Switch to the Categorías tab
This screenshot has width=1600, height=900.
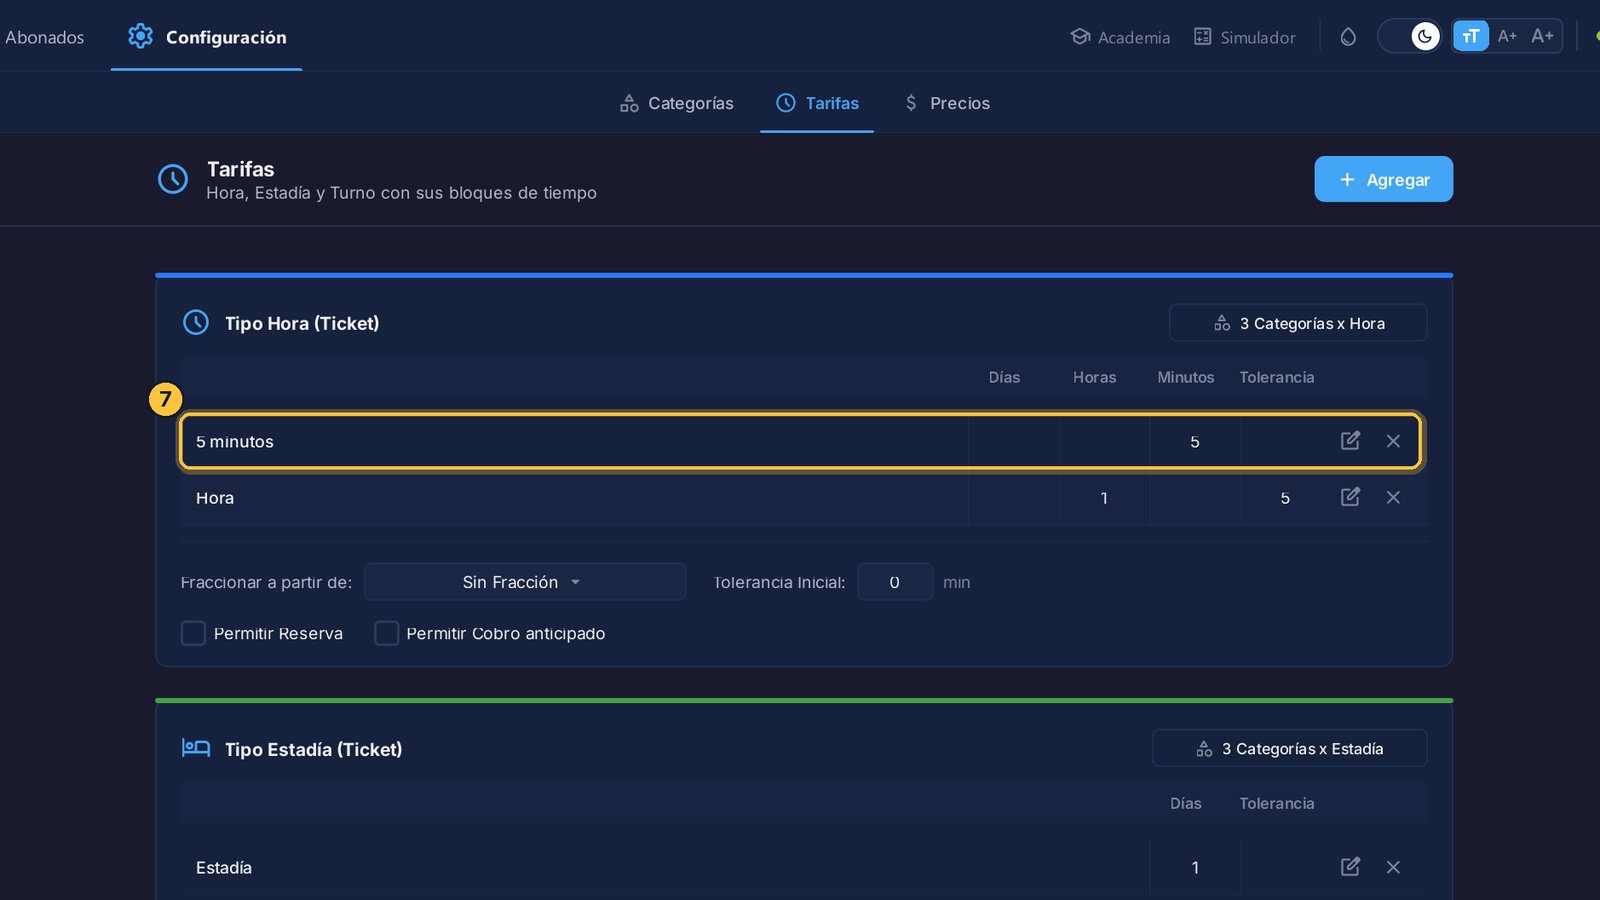pyautogui.click(x=677, y=103)
